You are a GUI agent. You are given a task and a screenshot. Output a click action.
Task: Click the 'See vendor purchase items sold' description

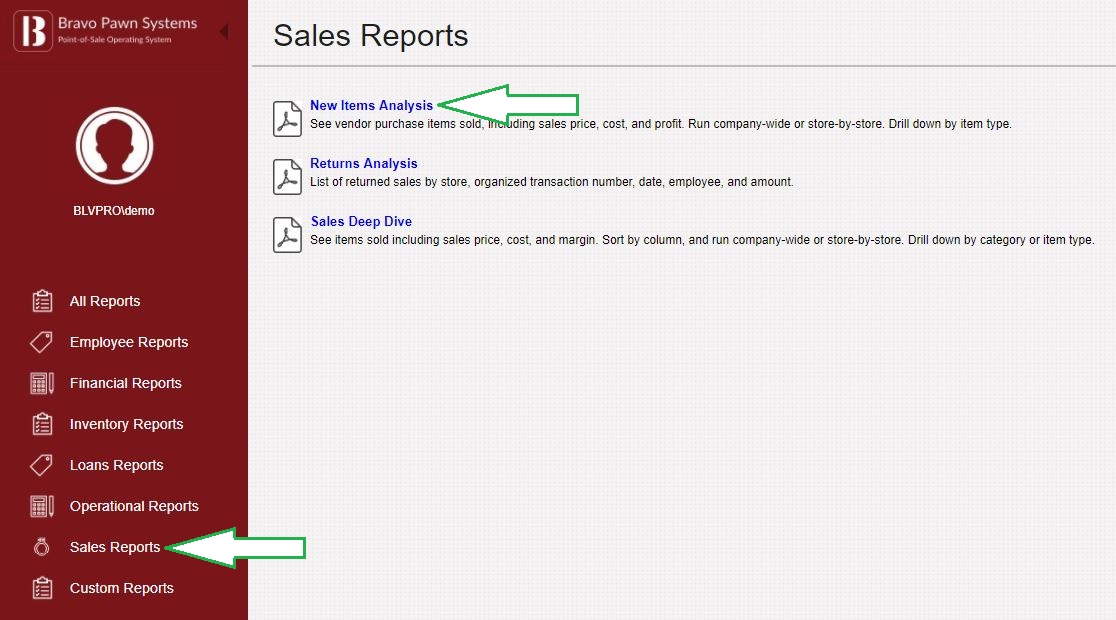(x=660, y=124)
